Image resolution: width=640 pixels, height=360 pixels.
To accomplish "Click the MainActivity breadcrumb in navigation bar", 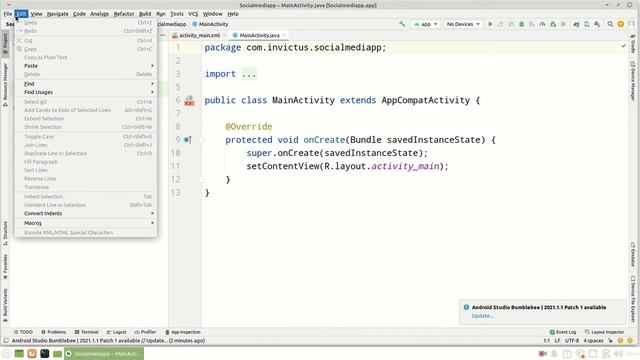I will click(210, 24).
